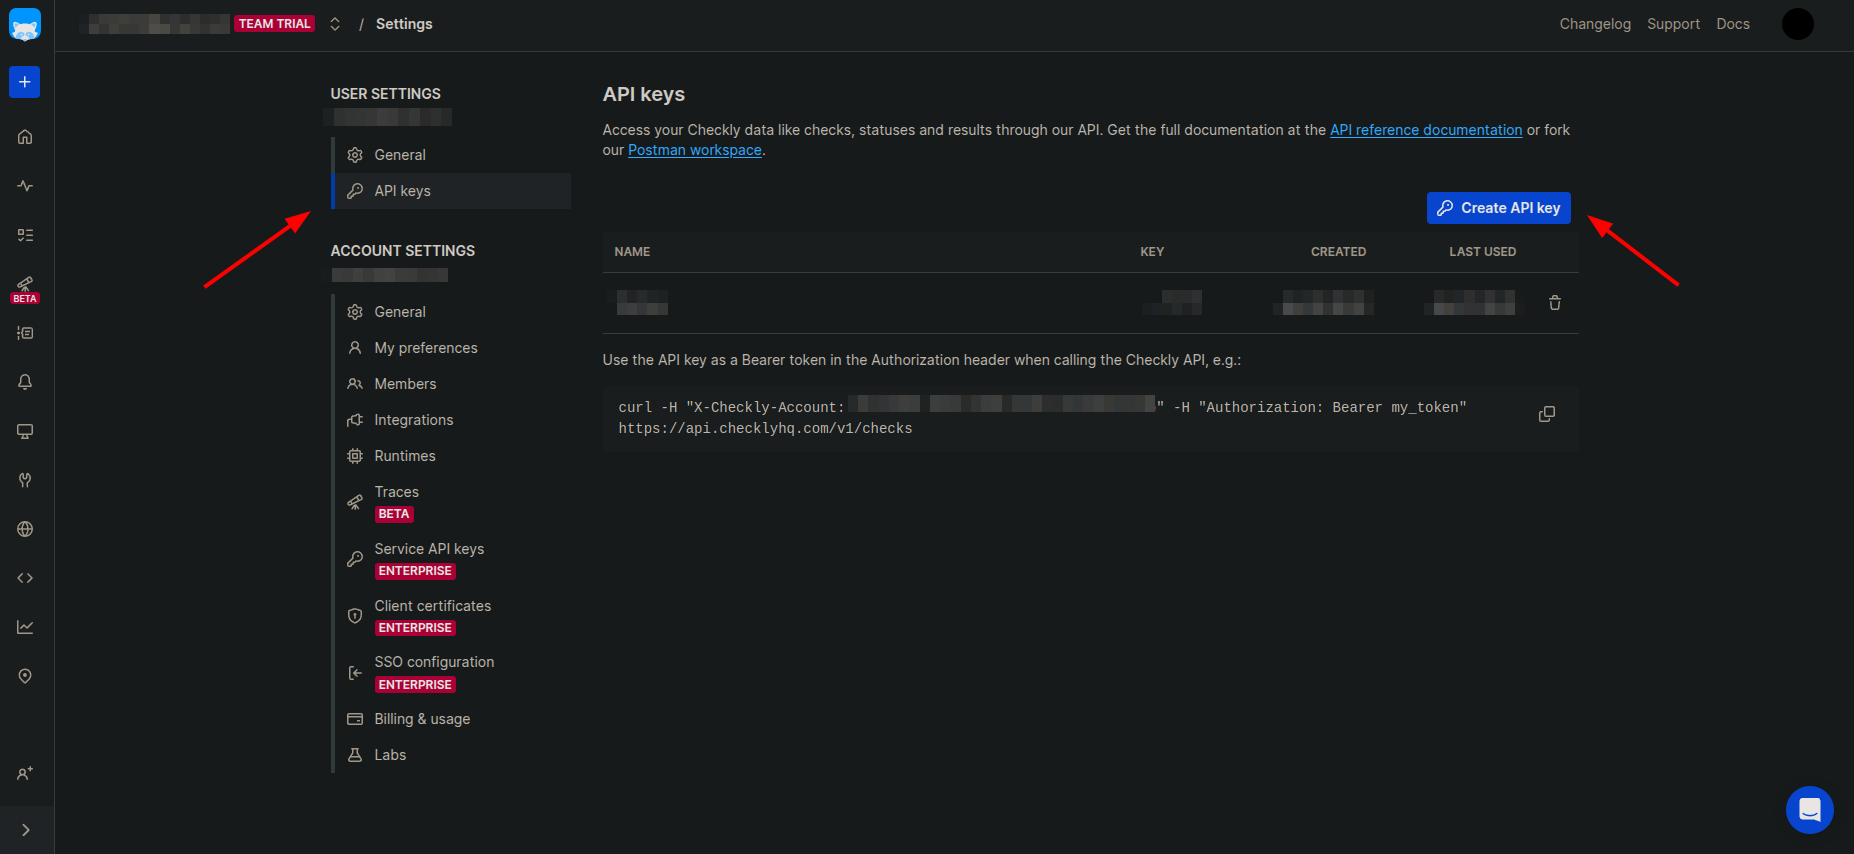This screenshot has width=1854, height=854.
Task: Open the telescope Traces BETA sidebar icon
Action: point(25,289)
